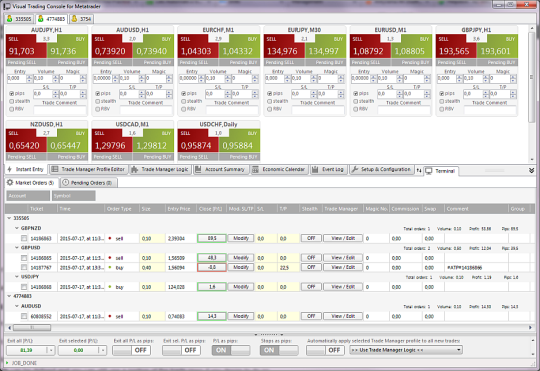The width and height of the screenshot is (540, 371).
Task: Close USDJPY trade showing 1,6
Action: (x=212, y=287)
